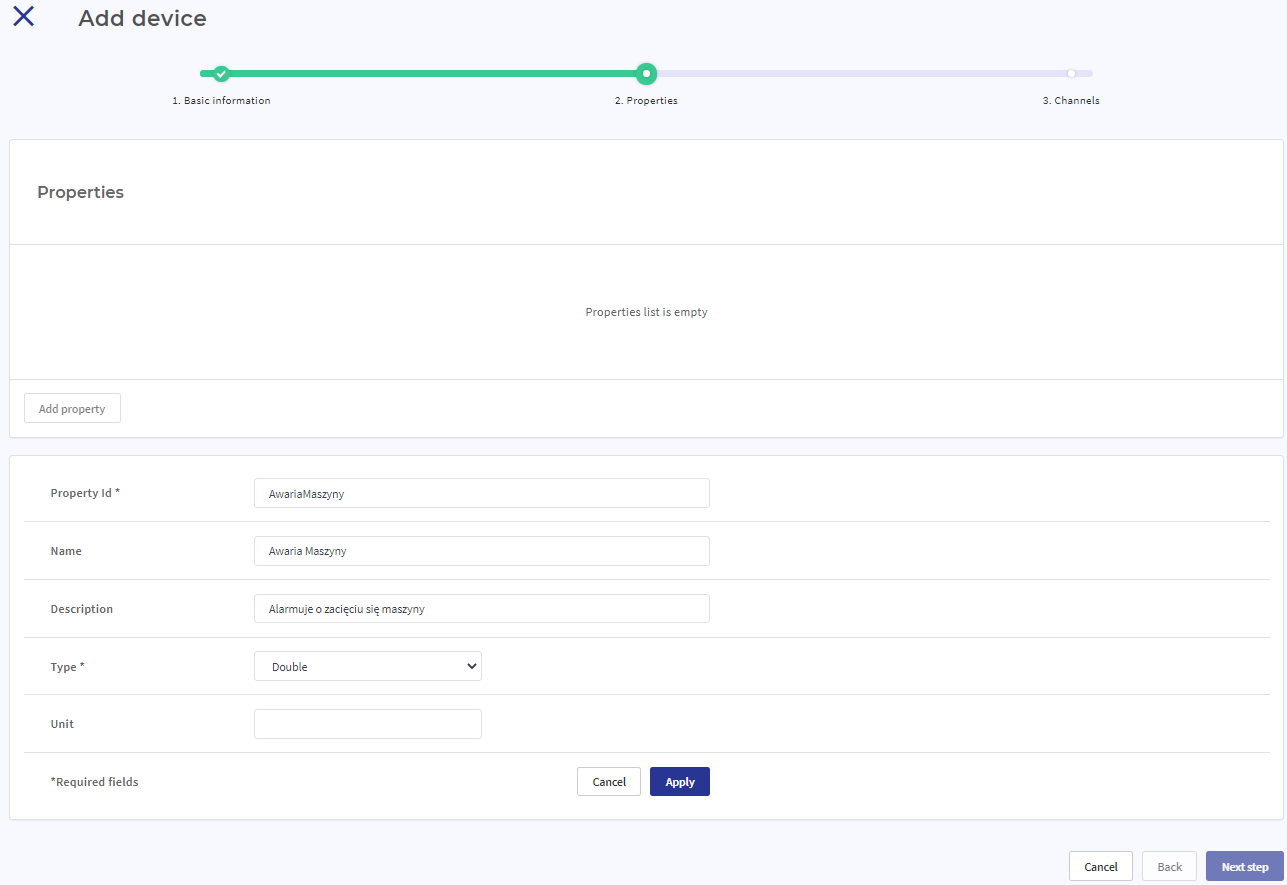Open the Type dropdown showing Double

click(x=368, y=667)
